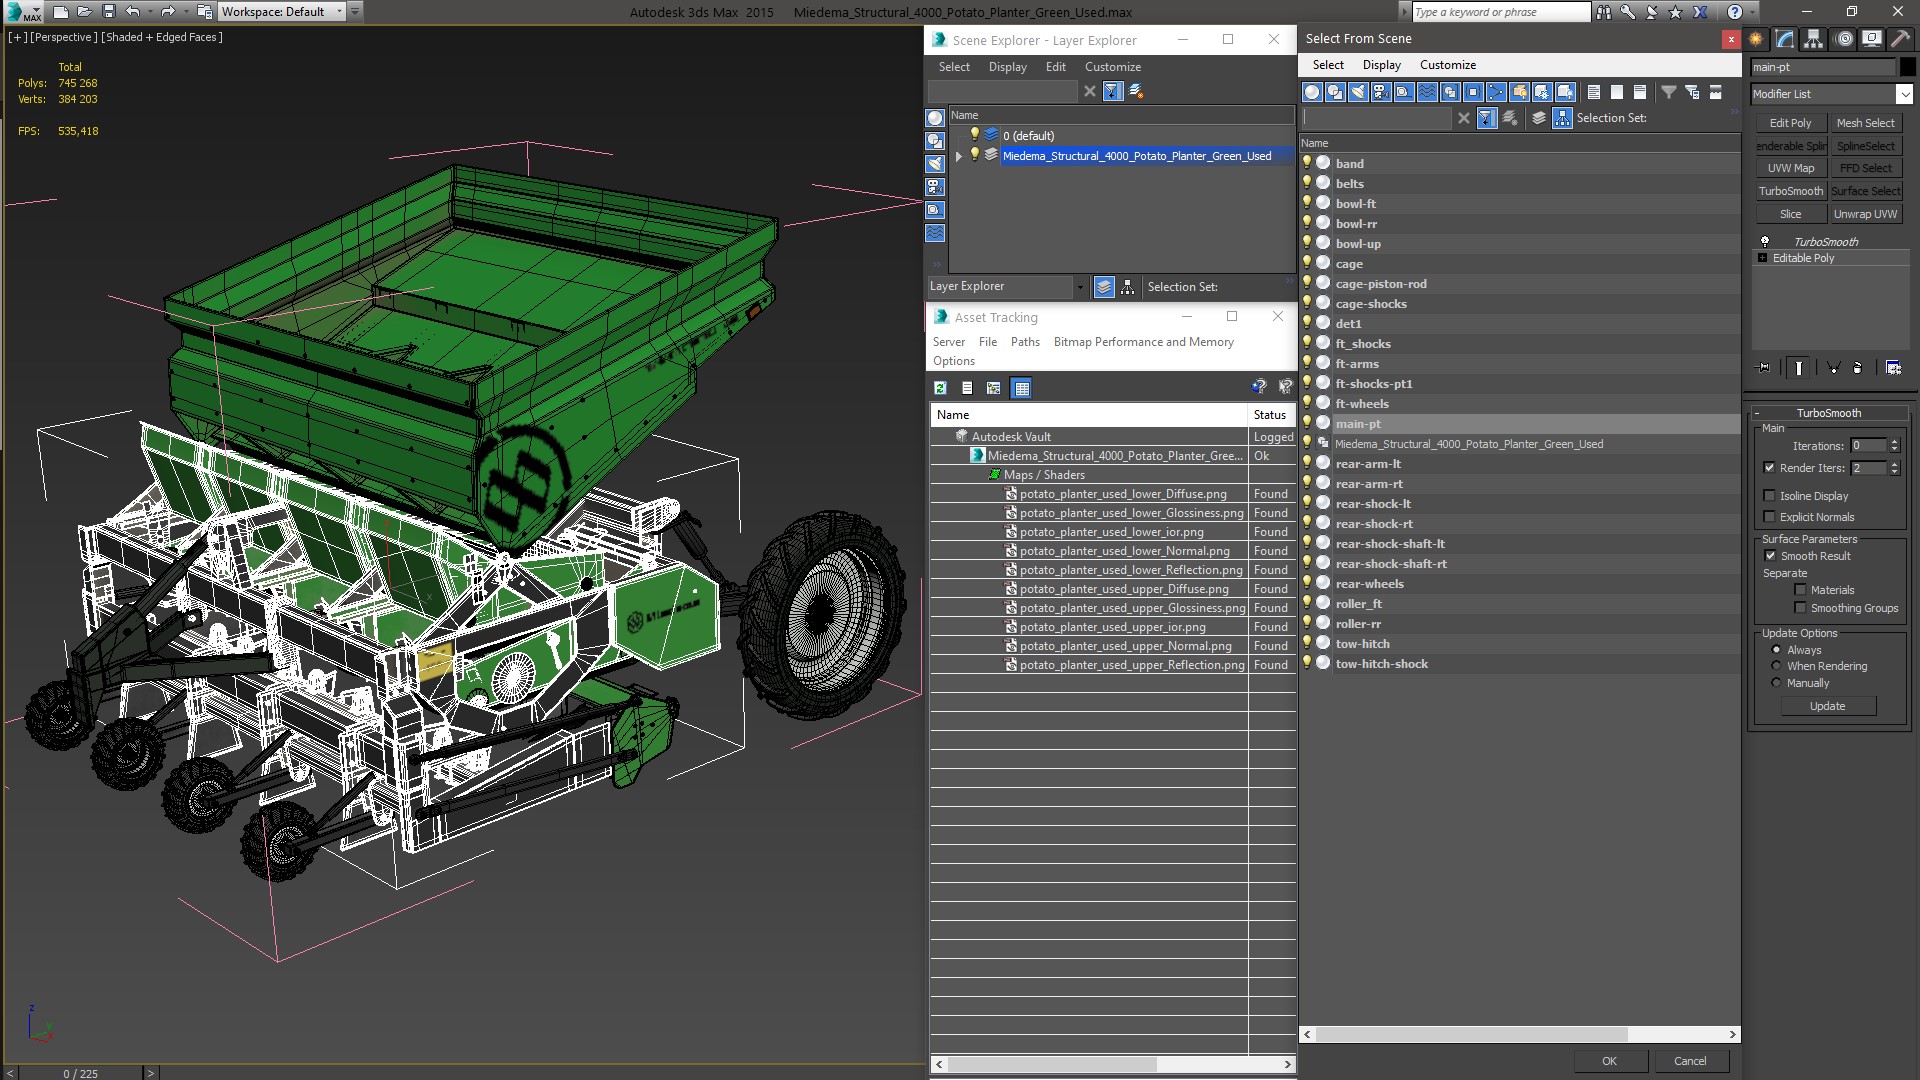Collapse the TurboSmooth rollout

click(x=1829, y=413)
